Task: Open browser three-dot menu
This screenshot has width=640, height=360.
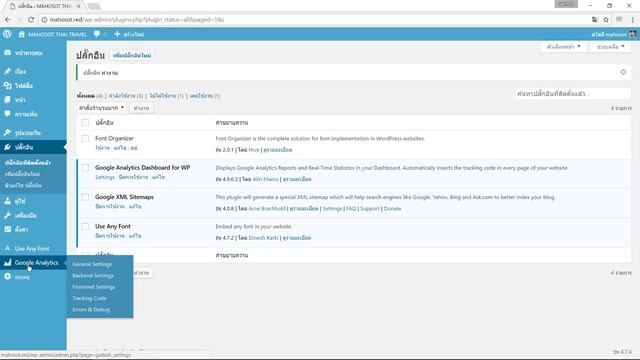Action: 633,19
